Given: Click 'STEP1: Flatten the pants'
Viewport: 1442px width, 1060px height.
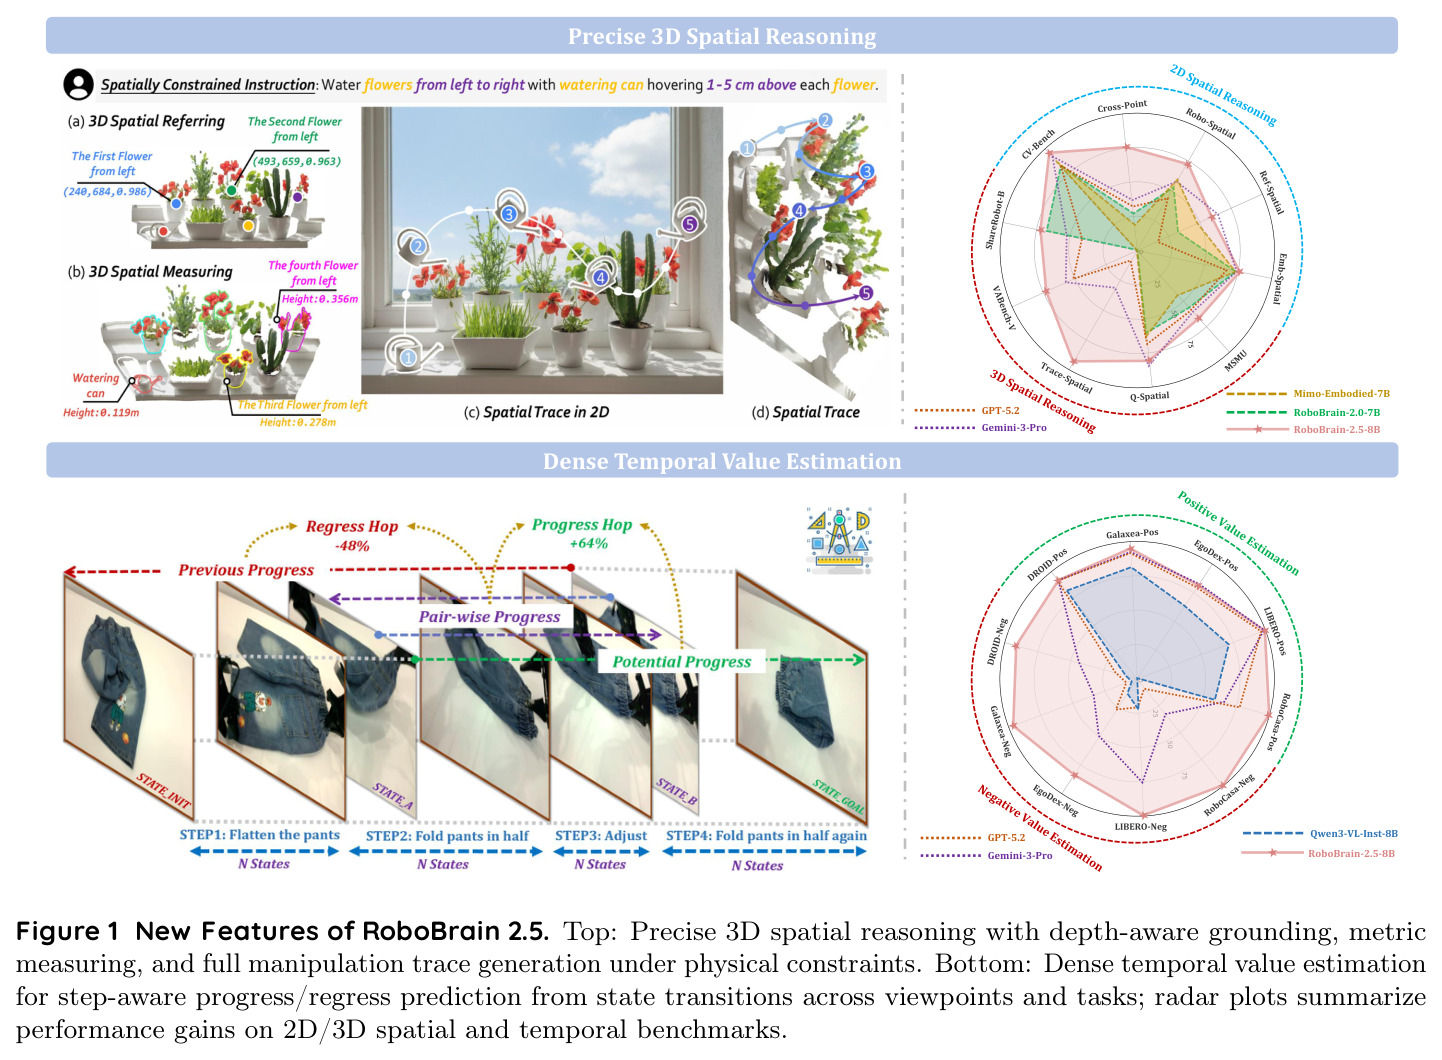Looking at the screenshot, I should (x=260, y=835).
